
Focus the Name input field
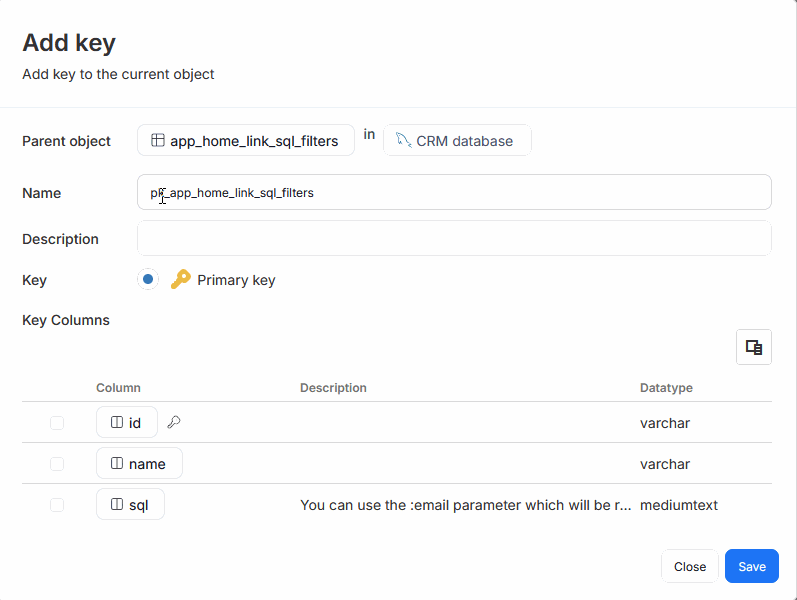click(454, 193)
